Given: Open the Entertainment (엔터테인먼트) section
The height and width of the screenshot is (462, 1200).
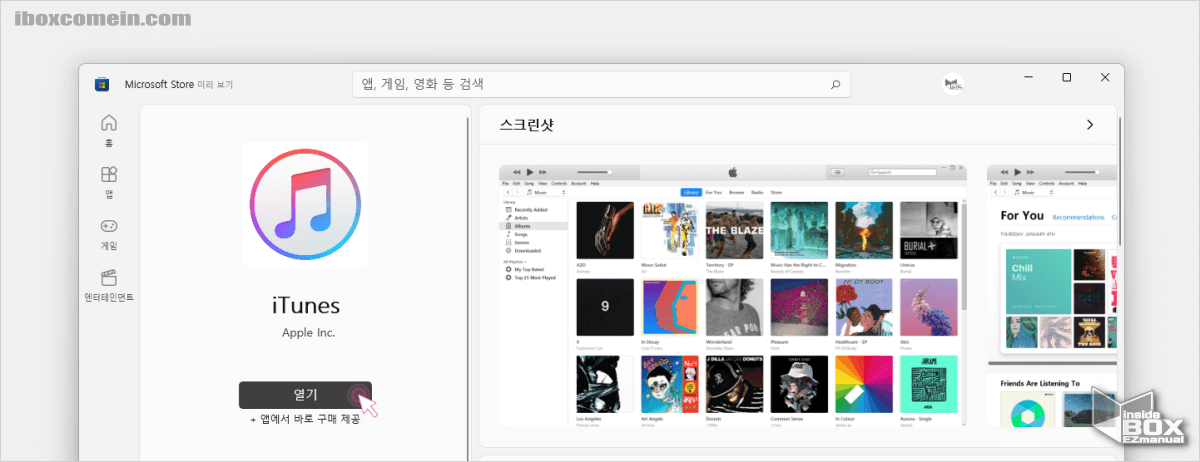Looking at the screenshot, I should pos(109,286).
